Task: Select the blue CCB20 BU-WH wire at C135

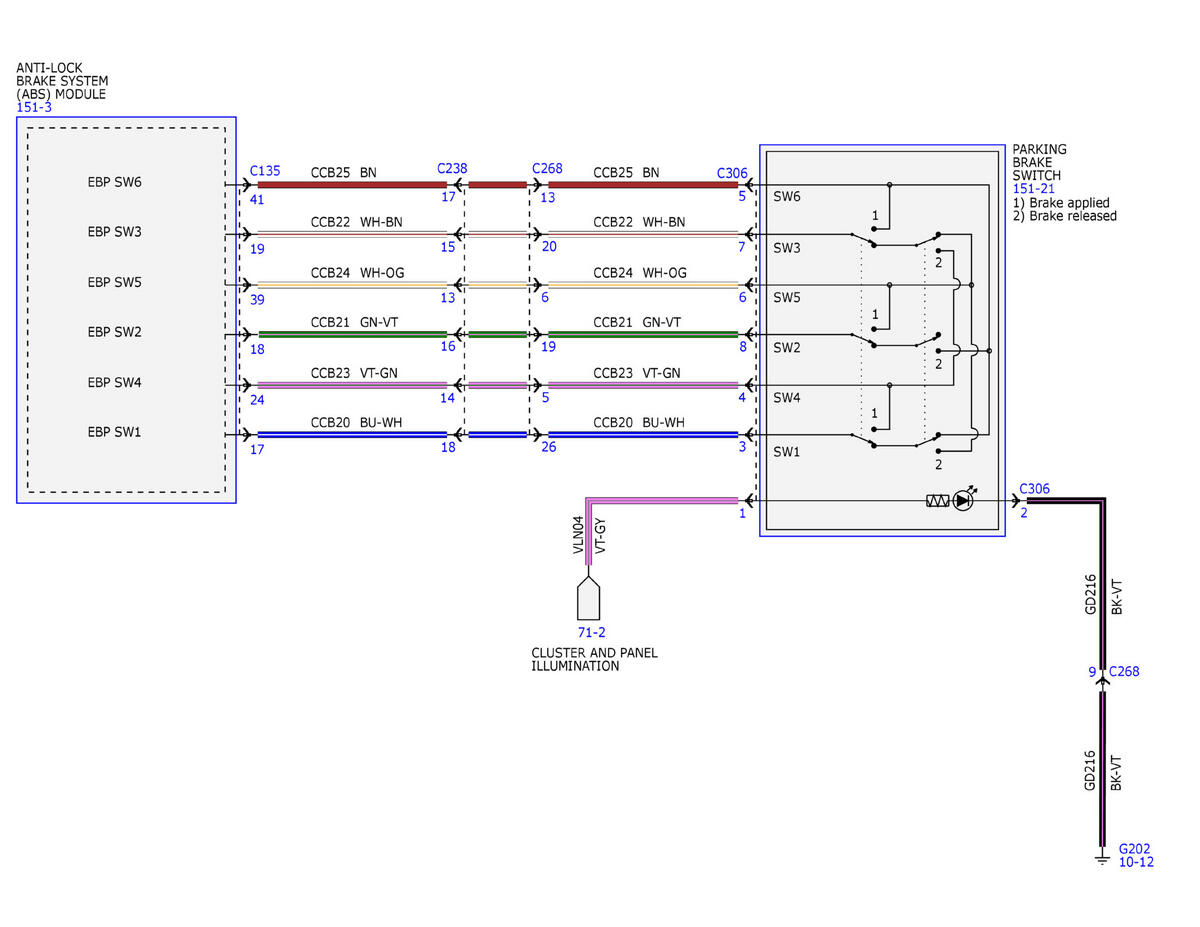Action: coord(352,435)
